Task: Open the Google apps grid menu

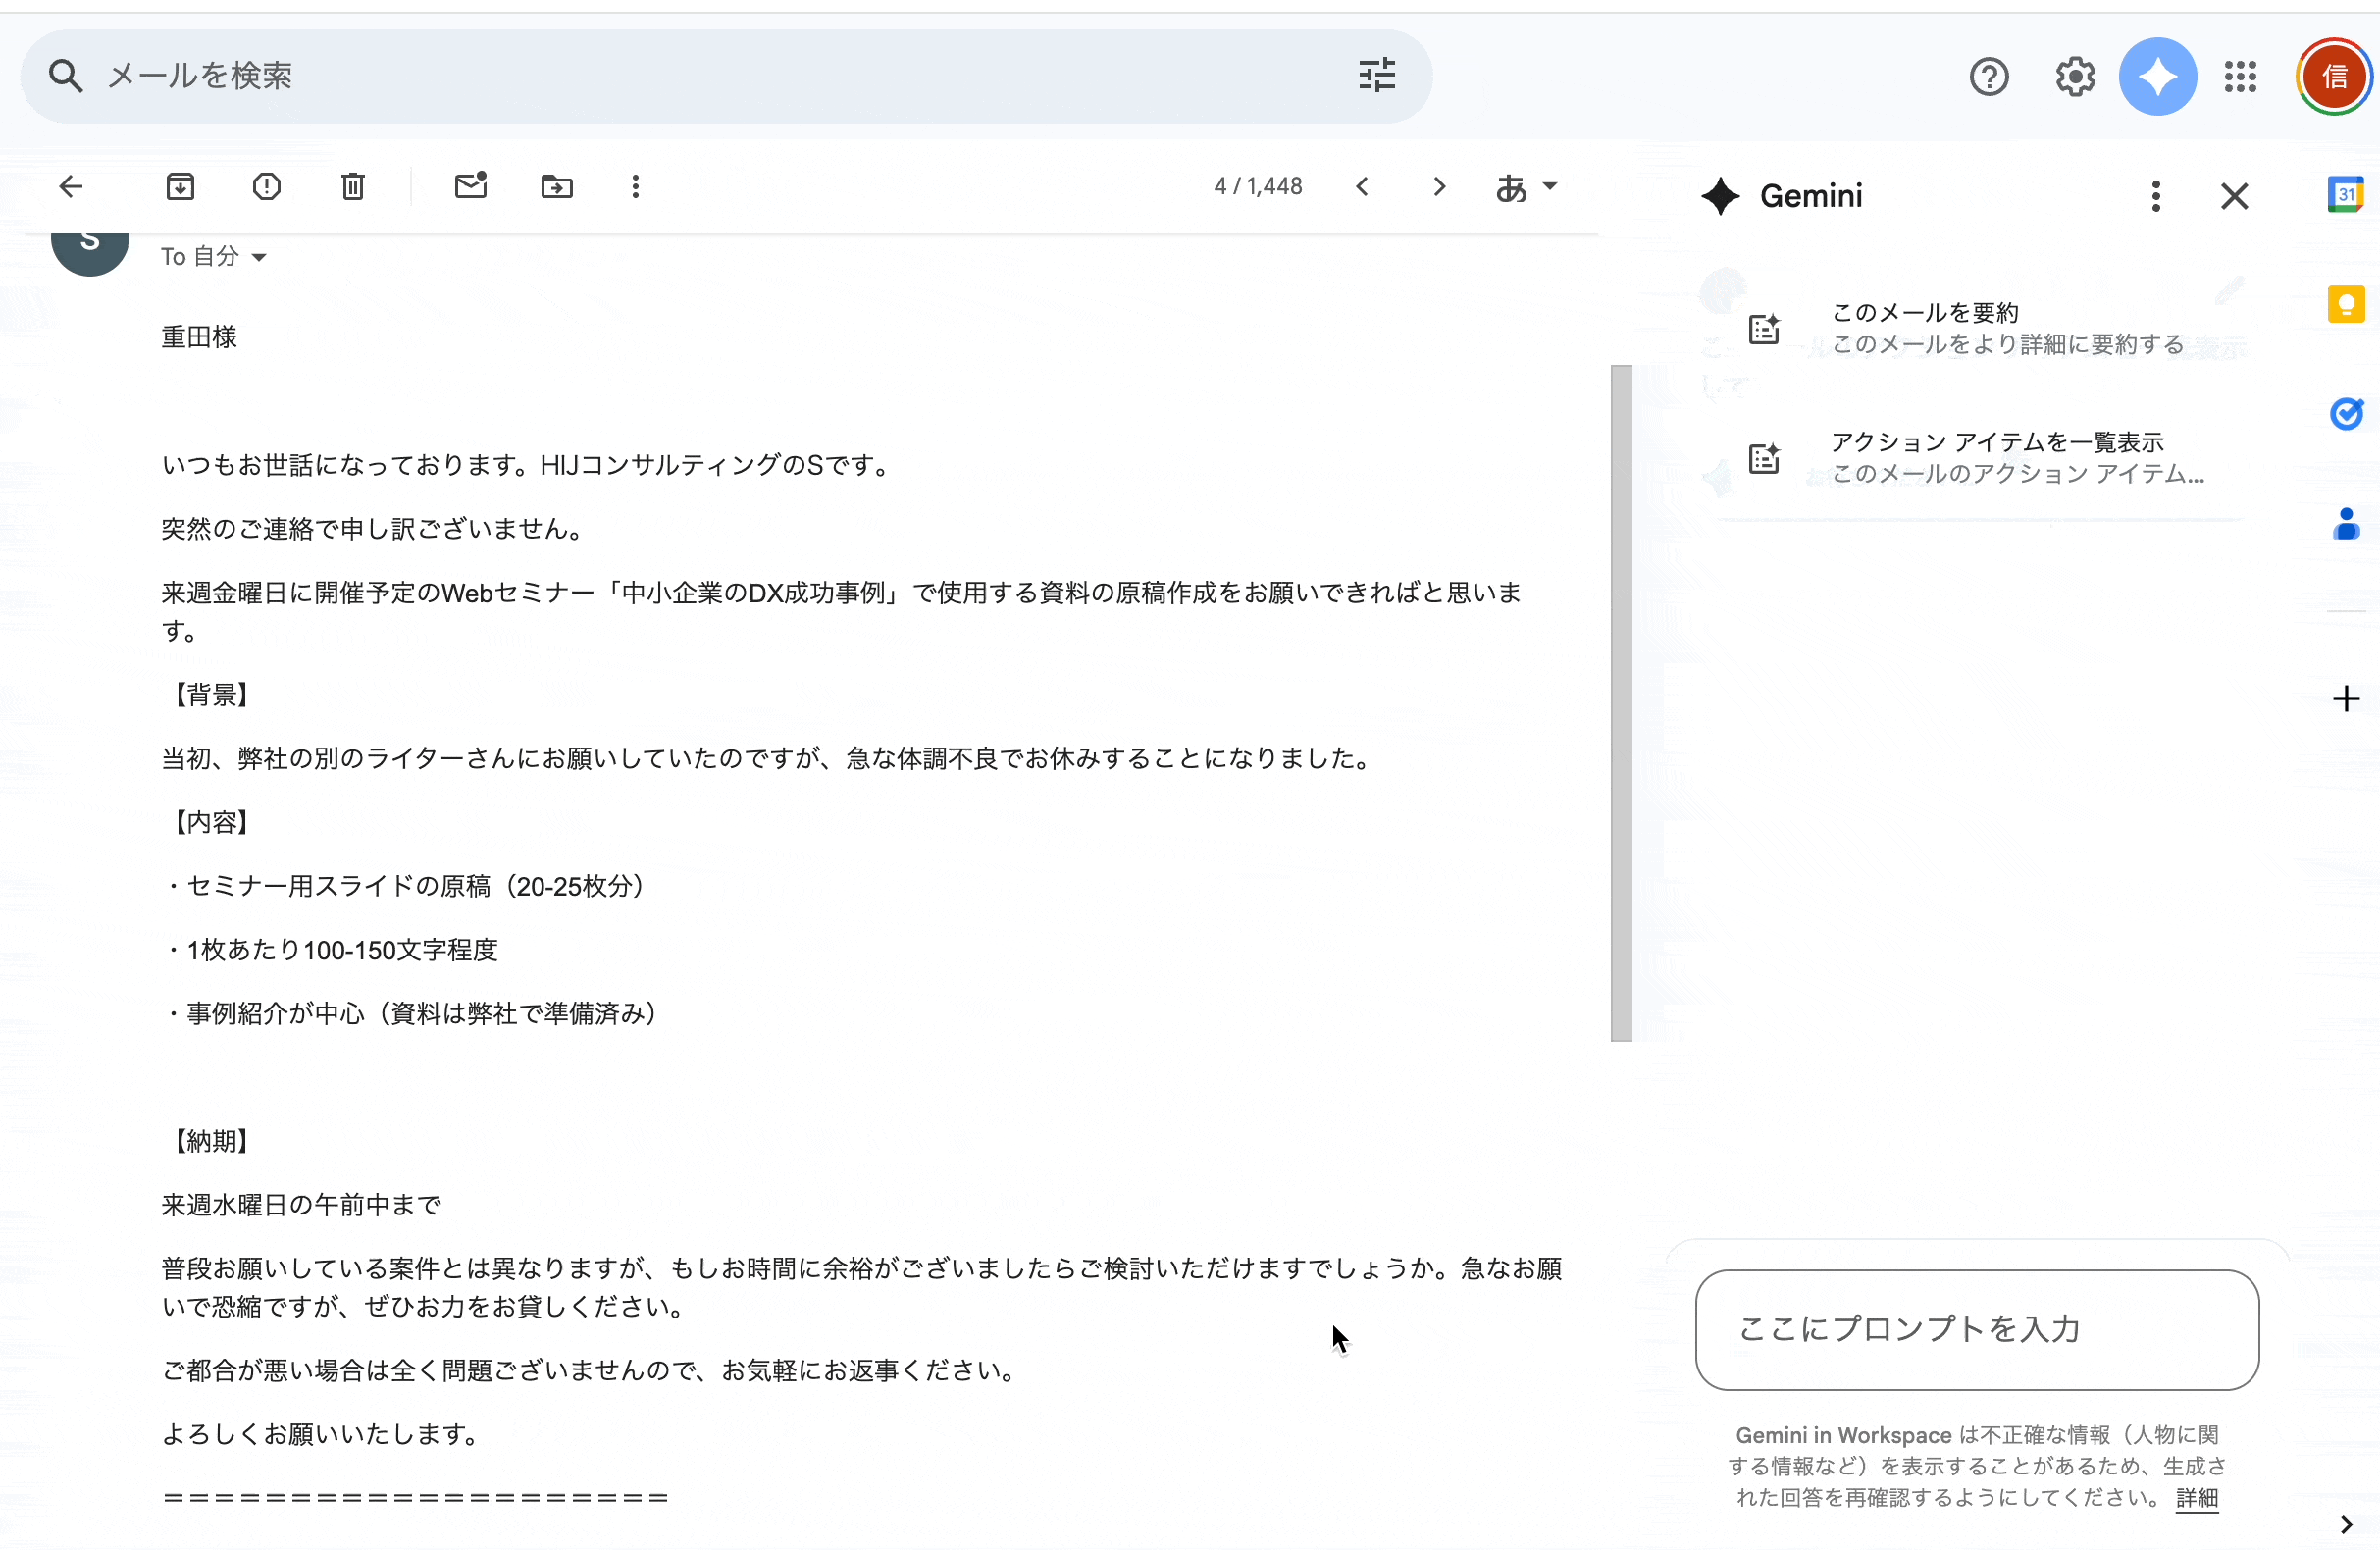Action: click(x=2240, y=76)
